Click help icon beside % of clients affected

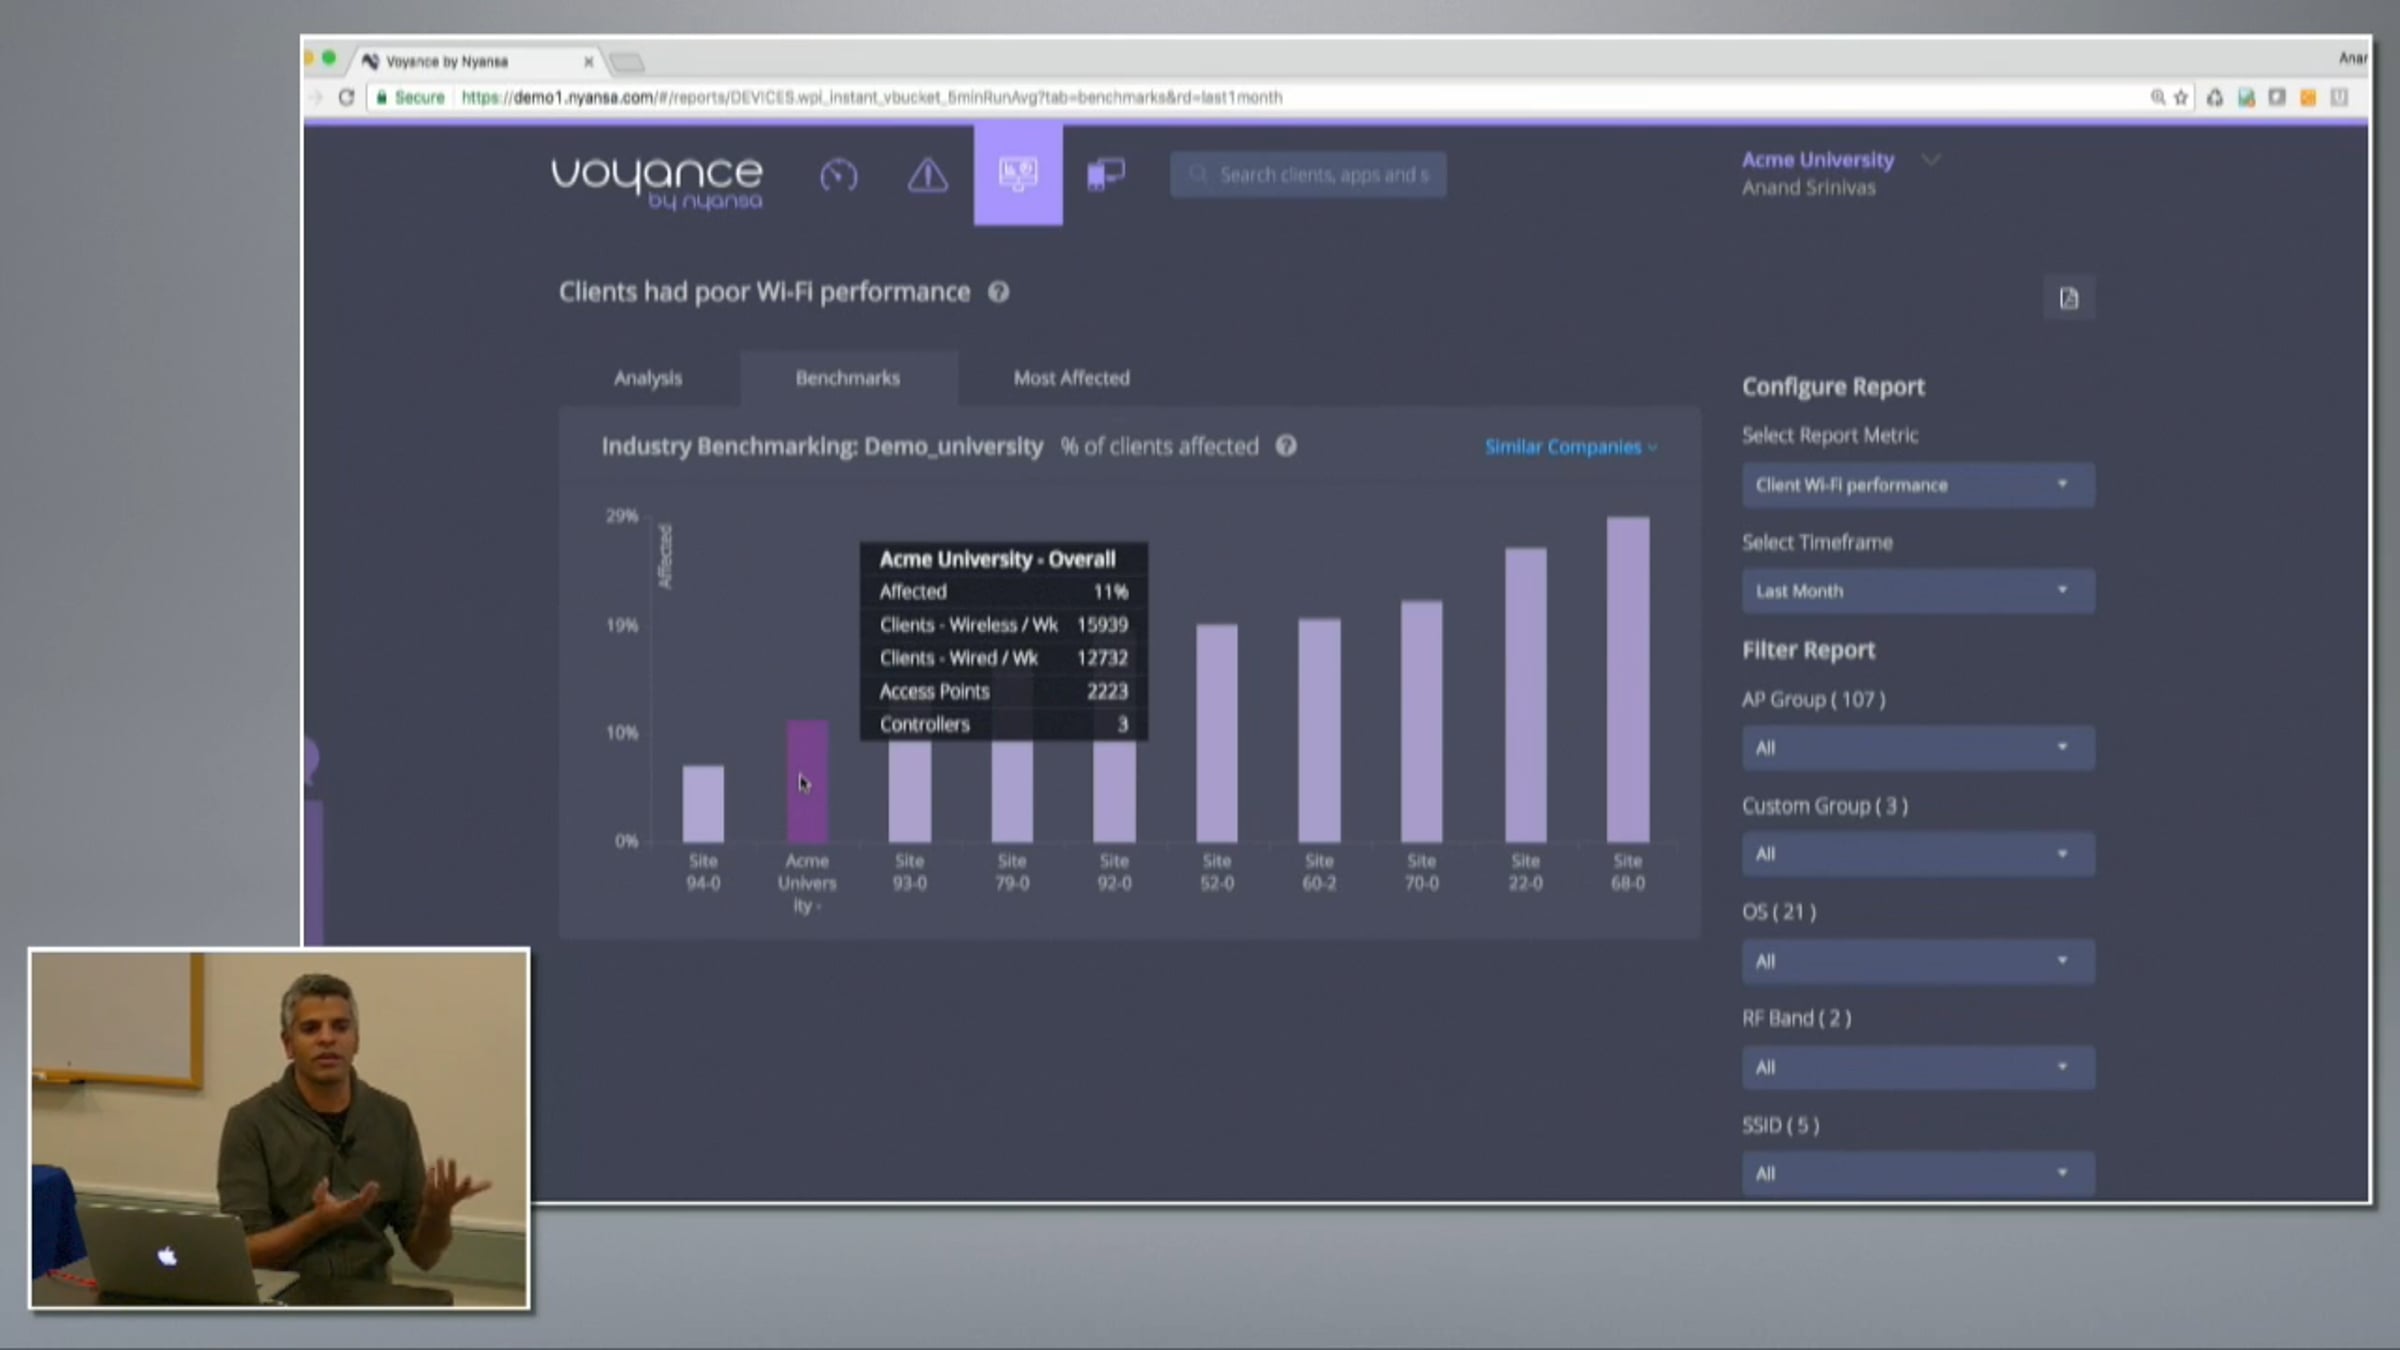point(1286,446)
